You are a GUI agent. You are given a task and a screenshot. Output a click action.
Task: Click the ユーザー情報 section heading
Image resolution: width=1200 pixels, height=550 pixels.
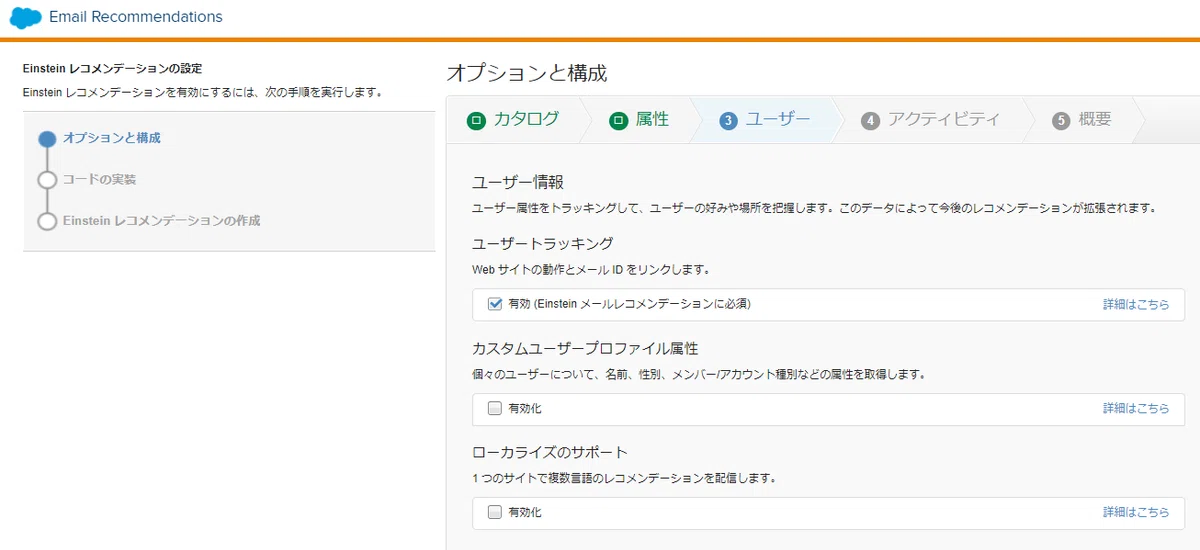(518, 182)
